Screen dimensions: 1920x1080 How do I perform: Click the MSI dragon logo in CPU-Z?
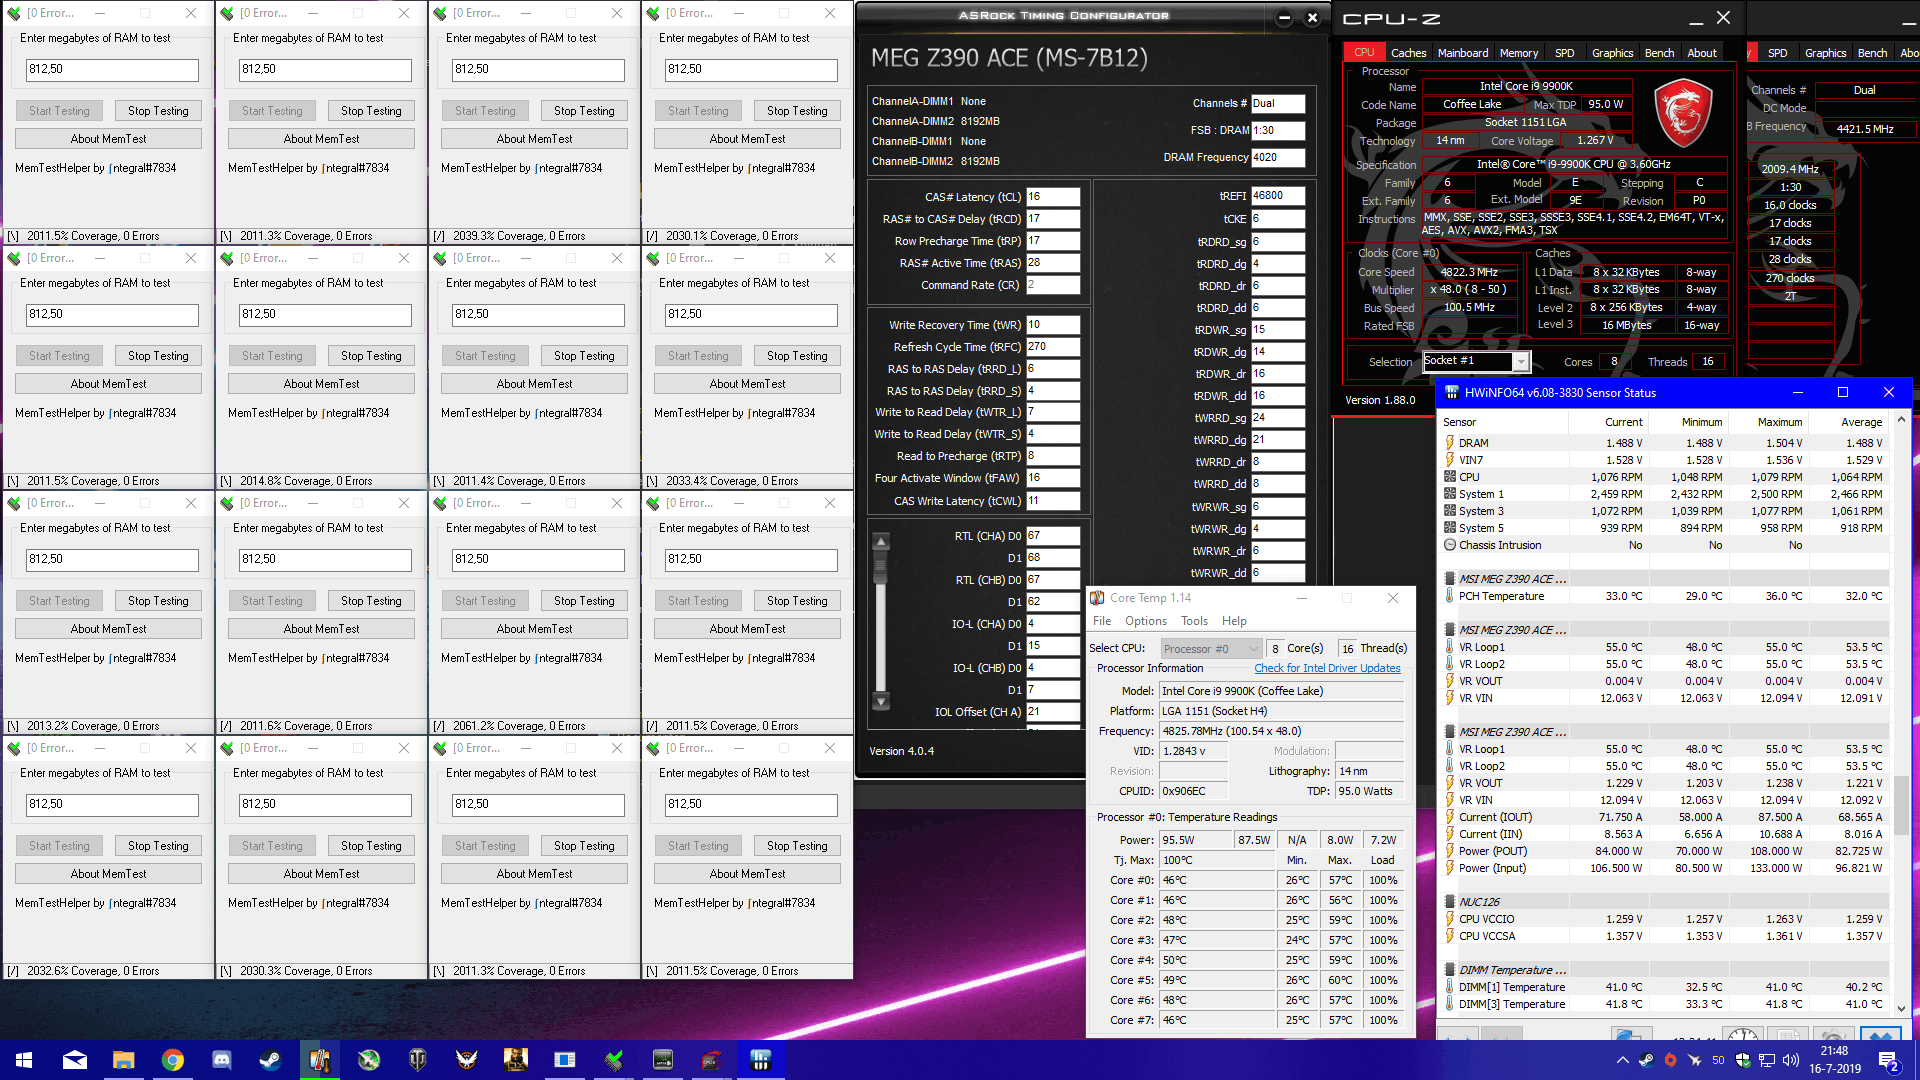tap(1683, 114)
